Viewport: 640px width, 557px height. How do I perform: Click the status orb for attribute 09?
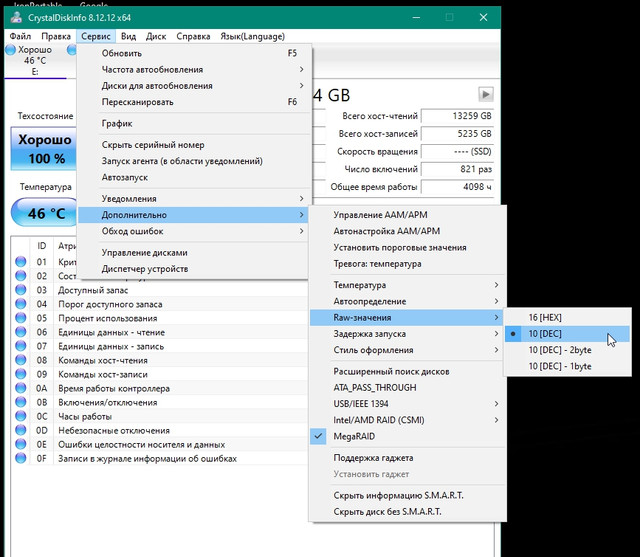(20, 374)
